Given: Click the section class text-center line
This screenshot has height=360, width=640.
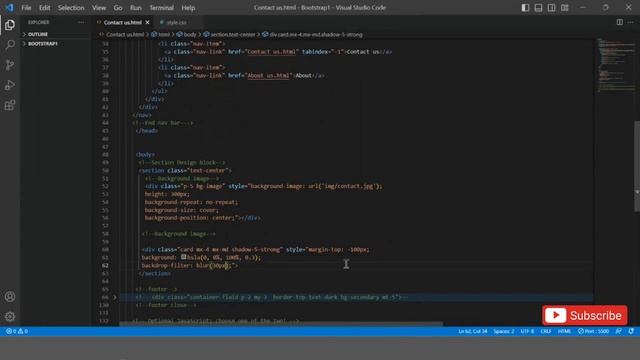Looking at the screenshot, I should click(x=185, y=170).
